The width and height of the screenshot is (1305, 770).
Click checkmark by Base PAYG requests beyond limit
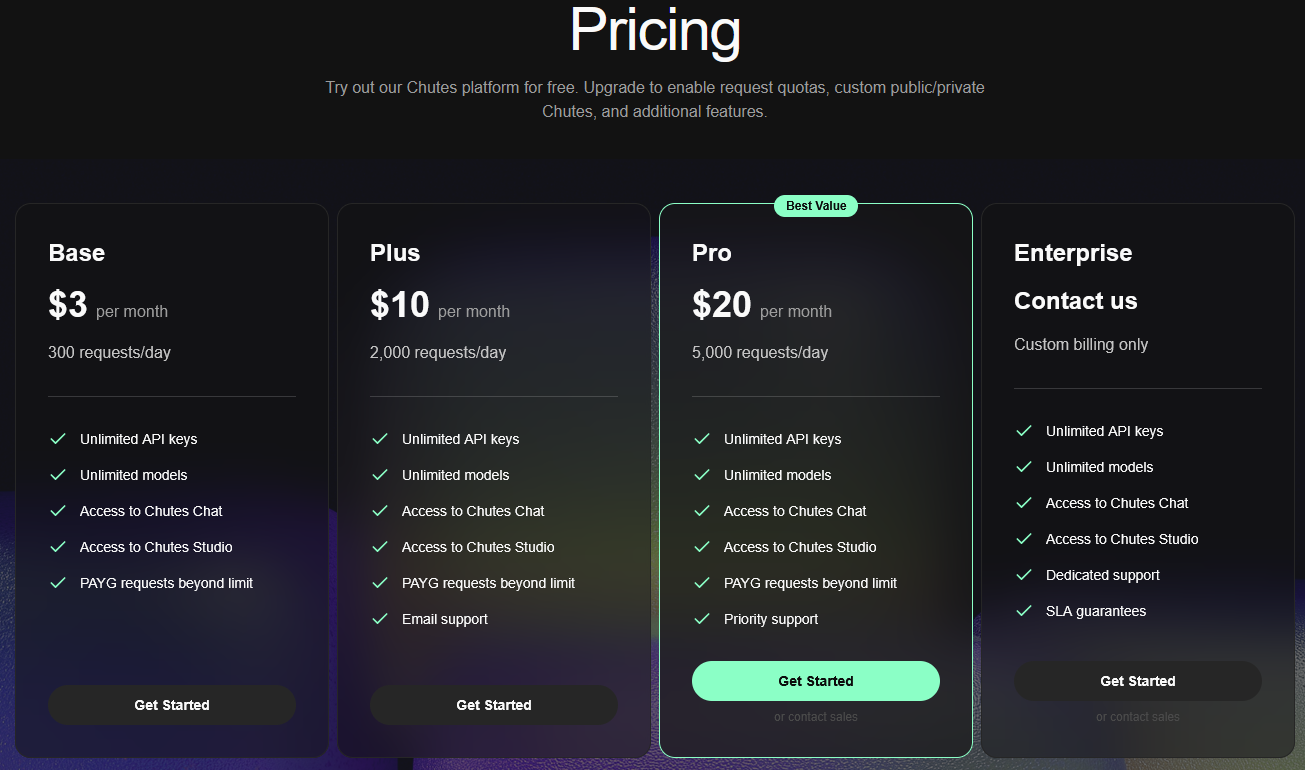(x=58, y=583)
